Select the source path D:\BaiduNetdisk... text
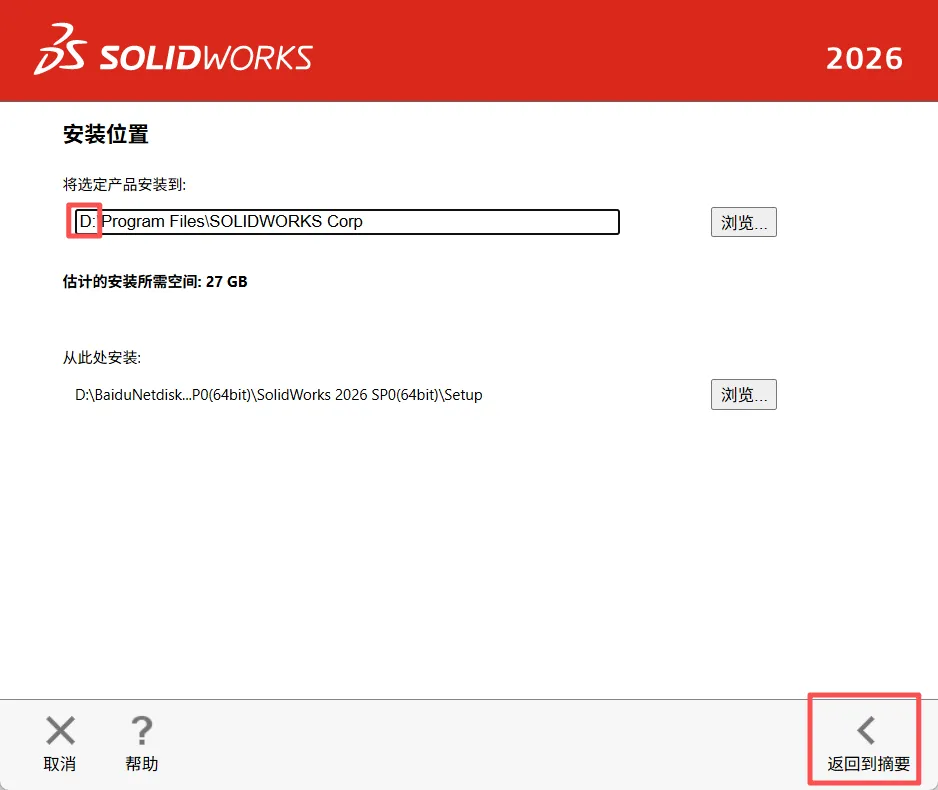The height and width of the screenshot is (790, 938). tap(279, 395)
